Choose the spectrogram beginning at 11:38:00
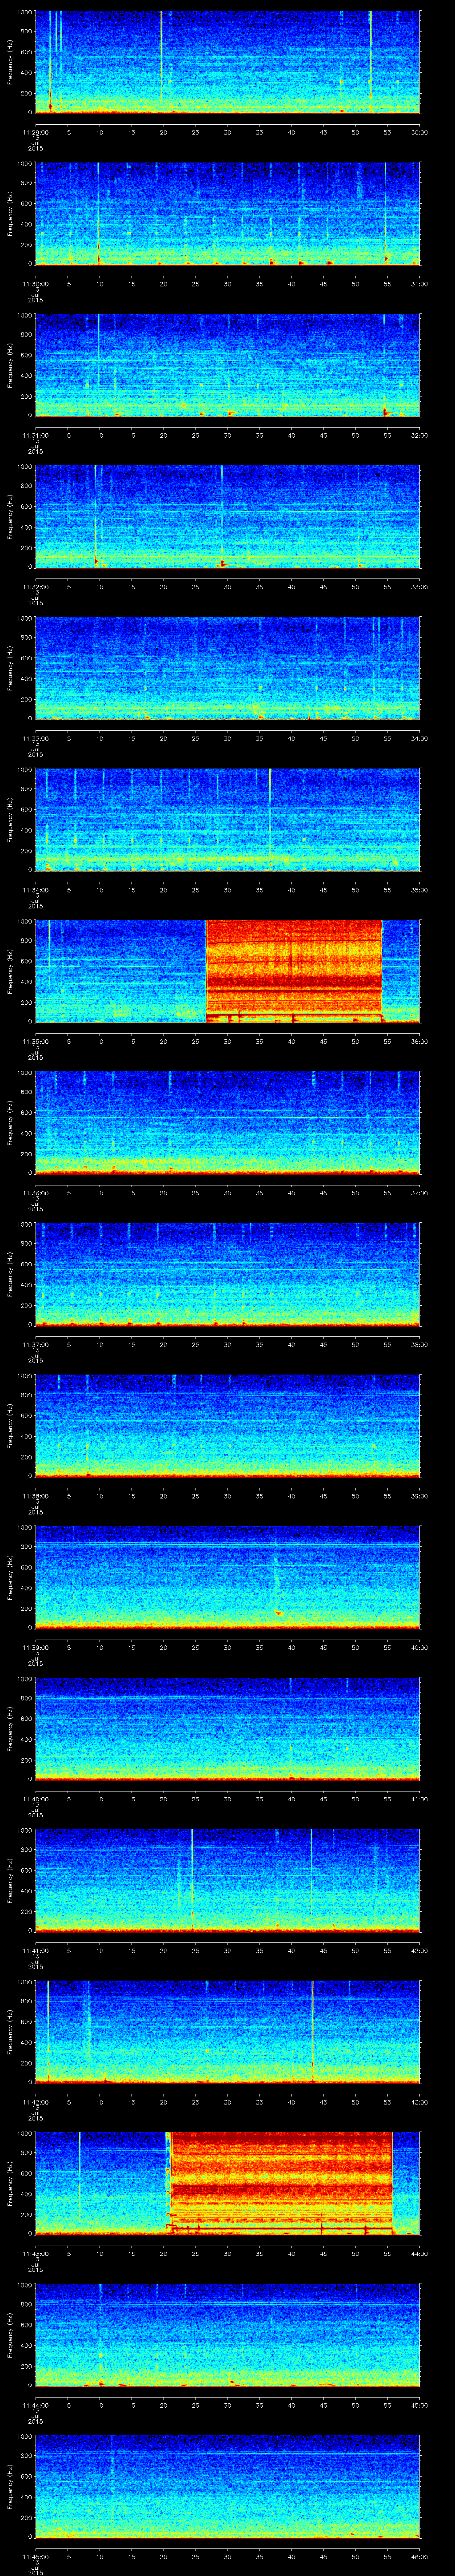The width and height of the screenshot is (455, 2576). pos(227,1426)
